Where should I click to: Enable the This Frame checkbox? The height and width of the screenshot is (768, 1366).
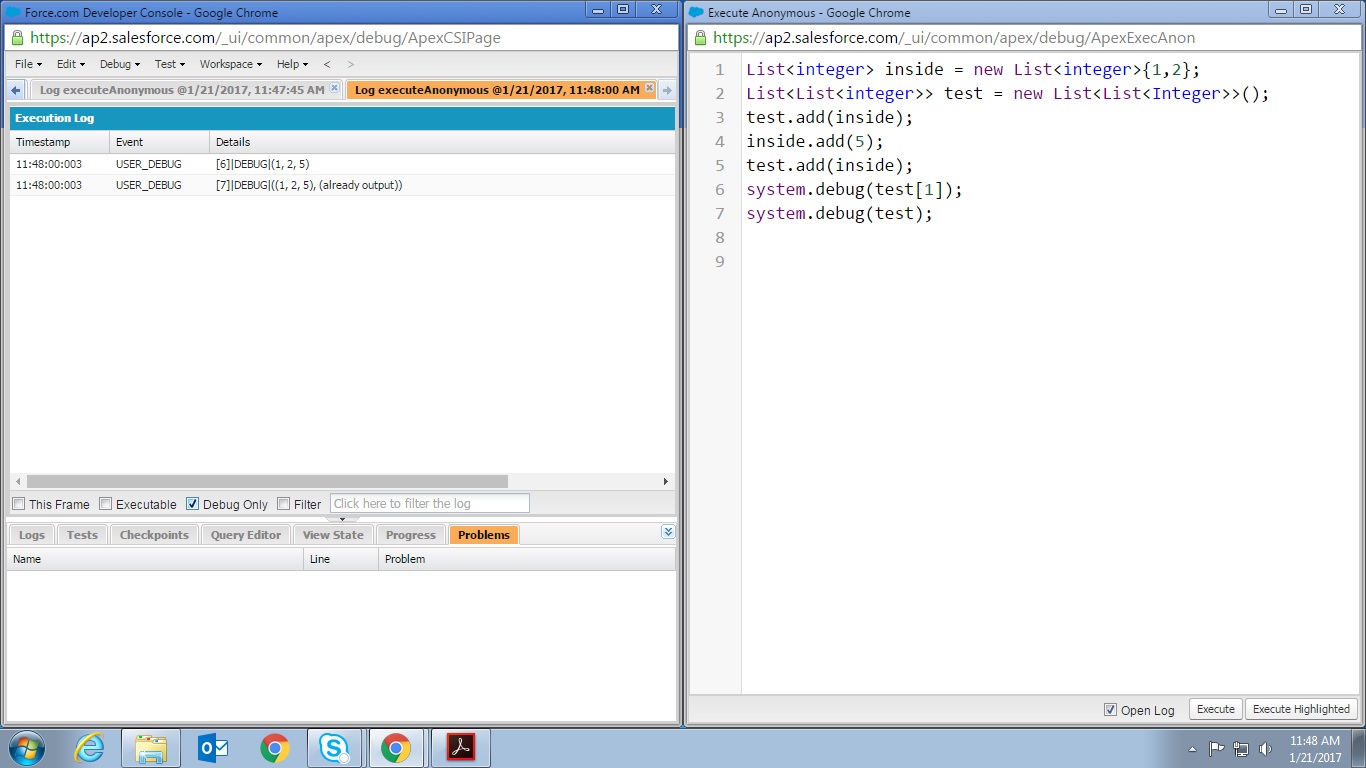click(19, 504)
